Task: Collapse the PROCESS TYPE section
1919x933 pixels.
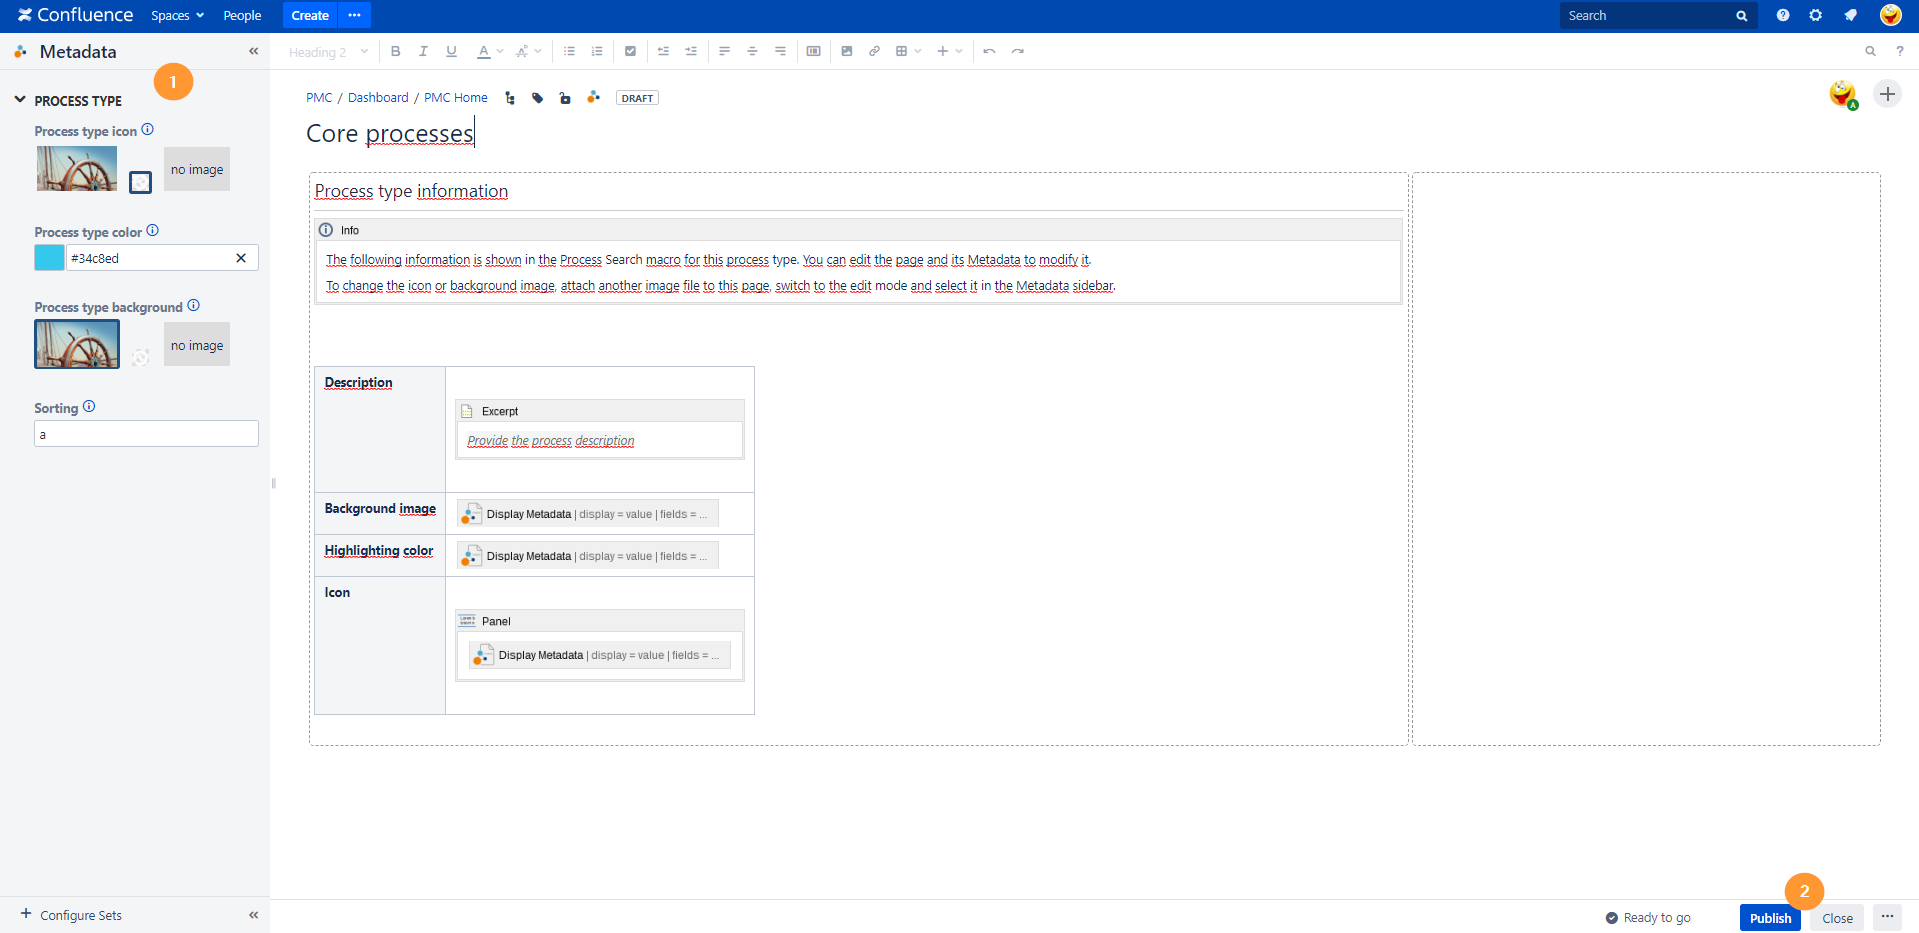Action: [20, 100]
